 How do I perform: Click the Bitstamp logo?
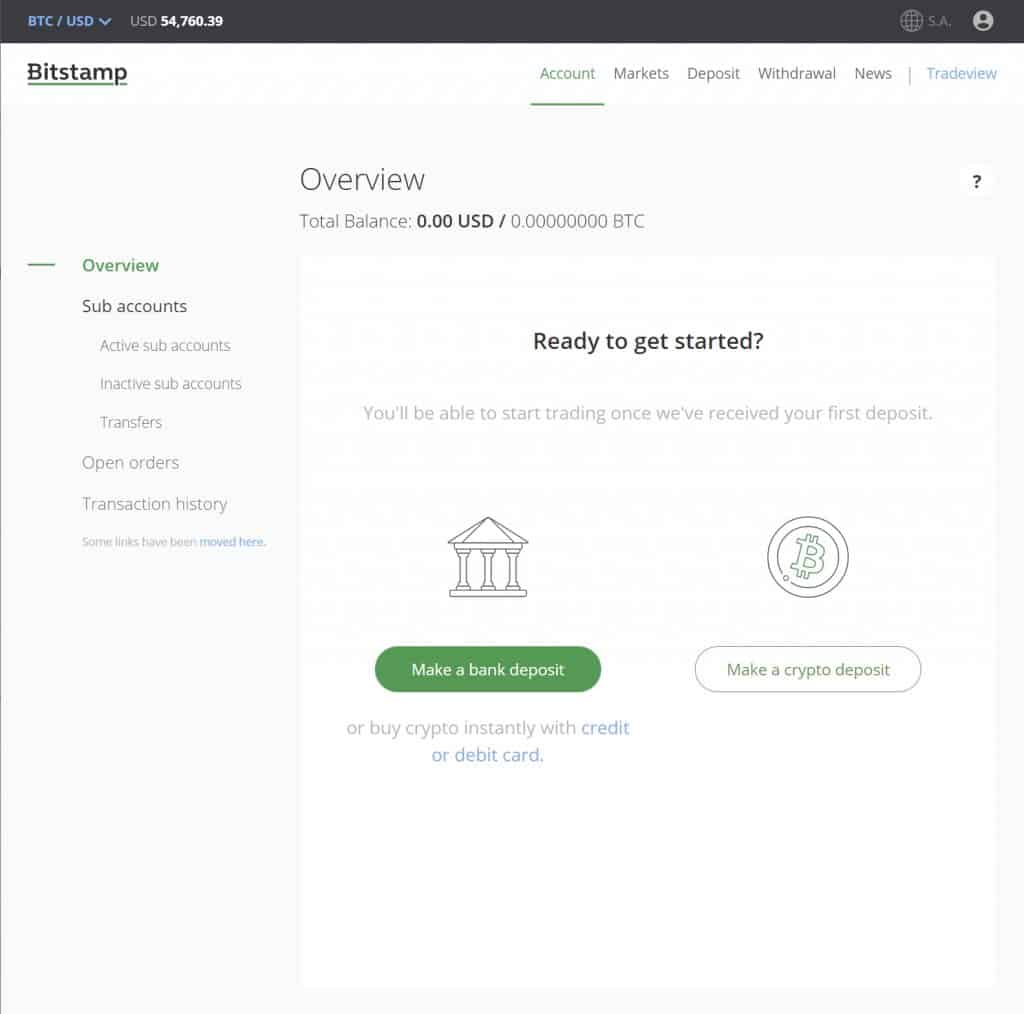click(76, 73)
